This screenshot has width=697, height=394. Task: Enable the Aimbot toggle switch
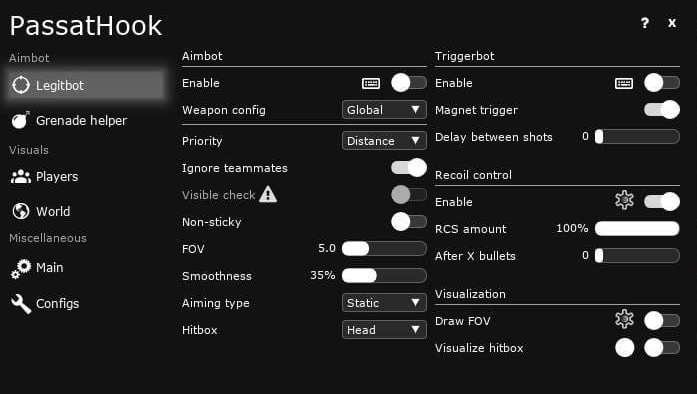tap(409, 83)
